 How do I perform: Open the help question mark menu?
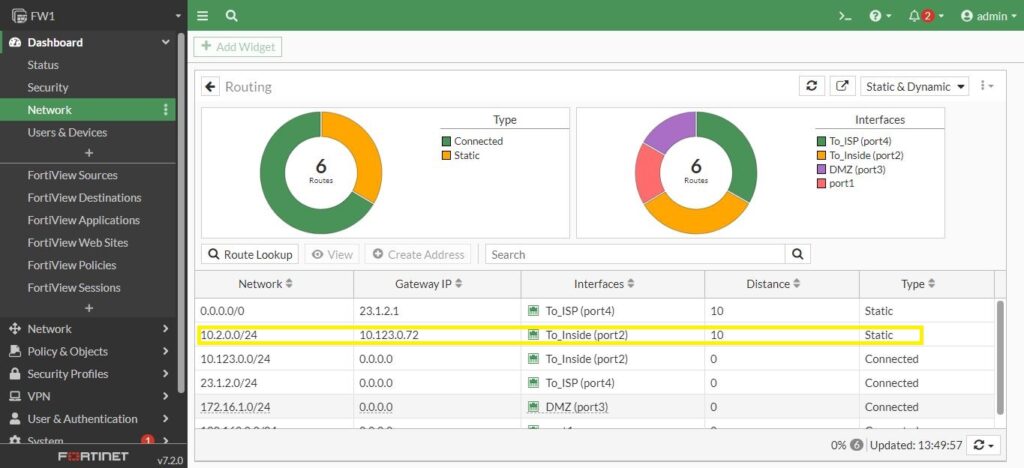click(x=875, y=16)
